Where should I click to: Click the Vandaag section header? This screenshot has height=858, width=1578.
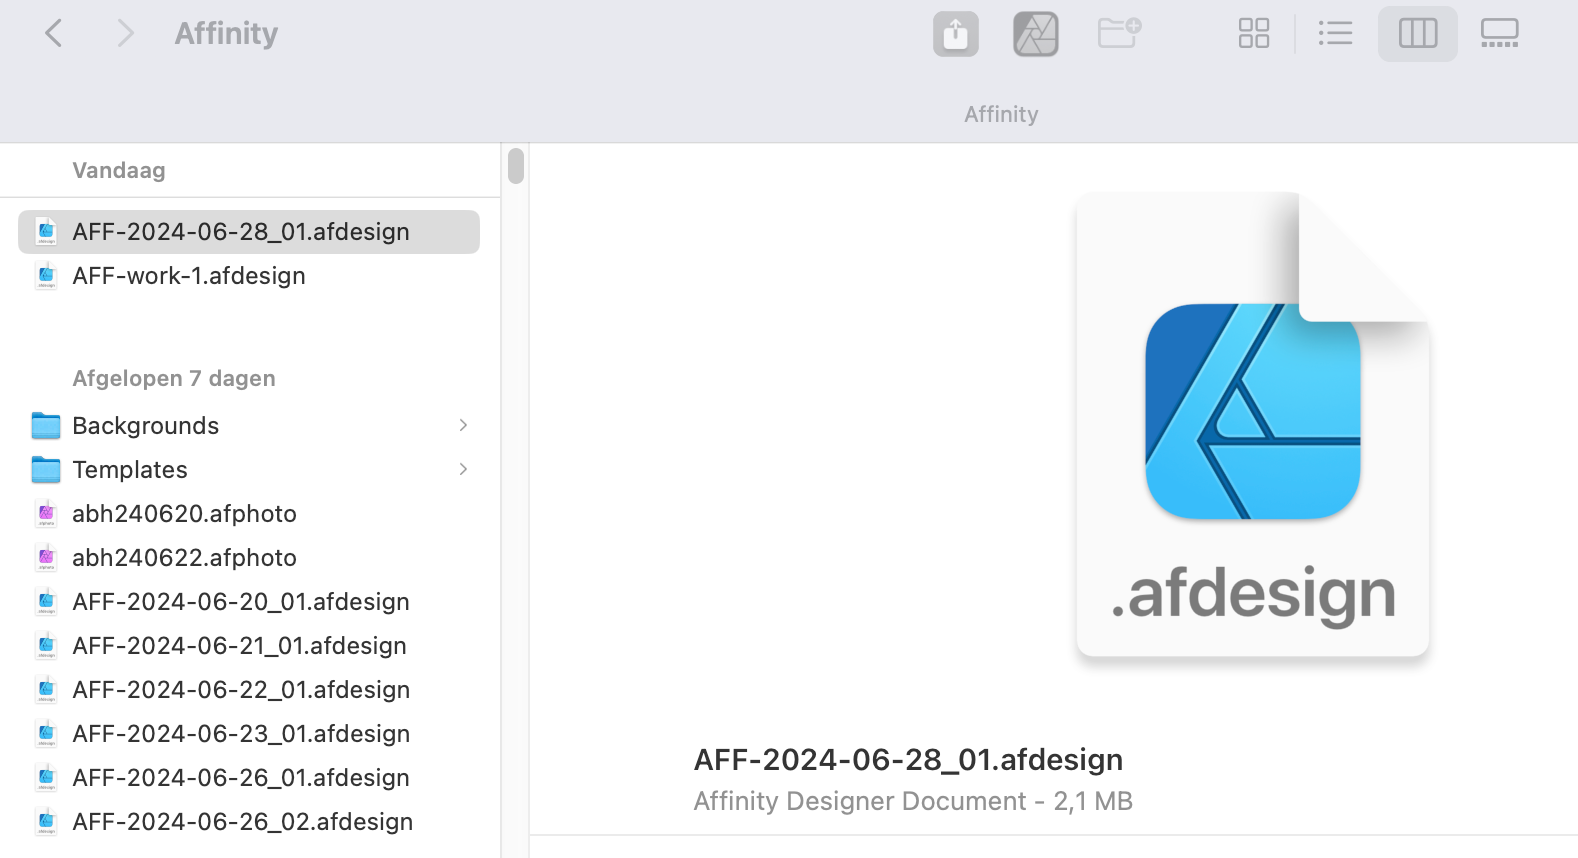tap(119, 170)
